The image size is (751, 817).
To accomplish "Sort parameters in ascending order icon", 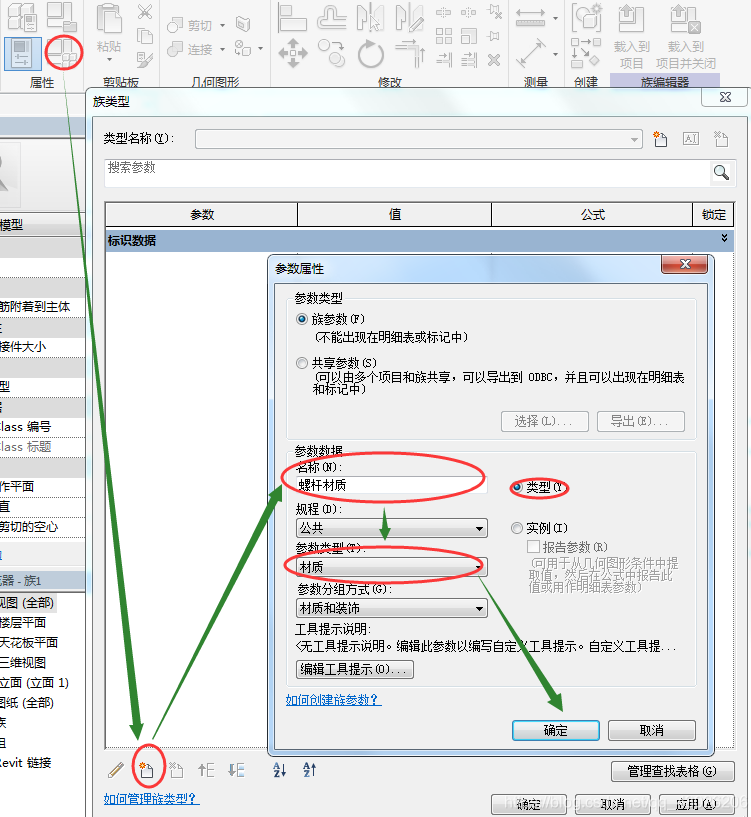I will coord(279,770).
